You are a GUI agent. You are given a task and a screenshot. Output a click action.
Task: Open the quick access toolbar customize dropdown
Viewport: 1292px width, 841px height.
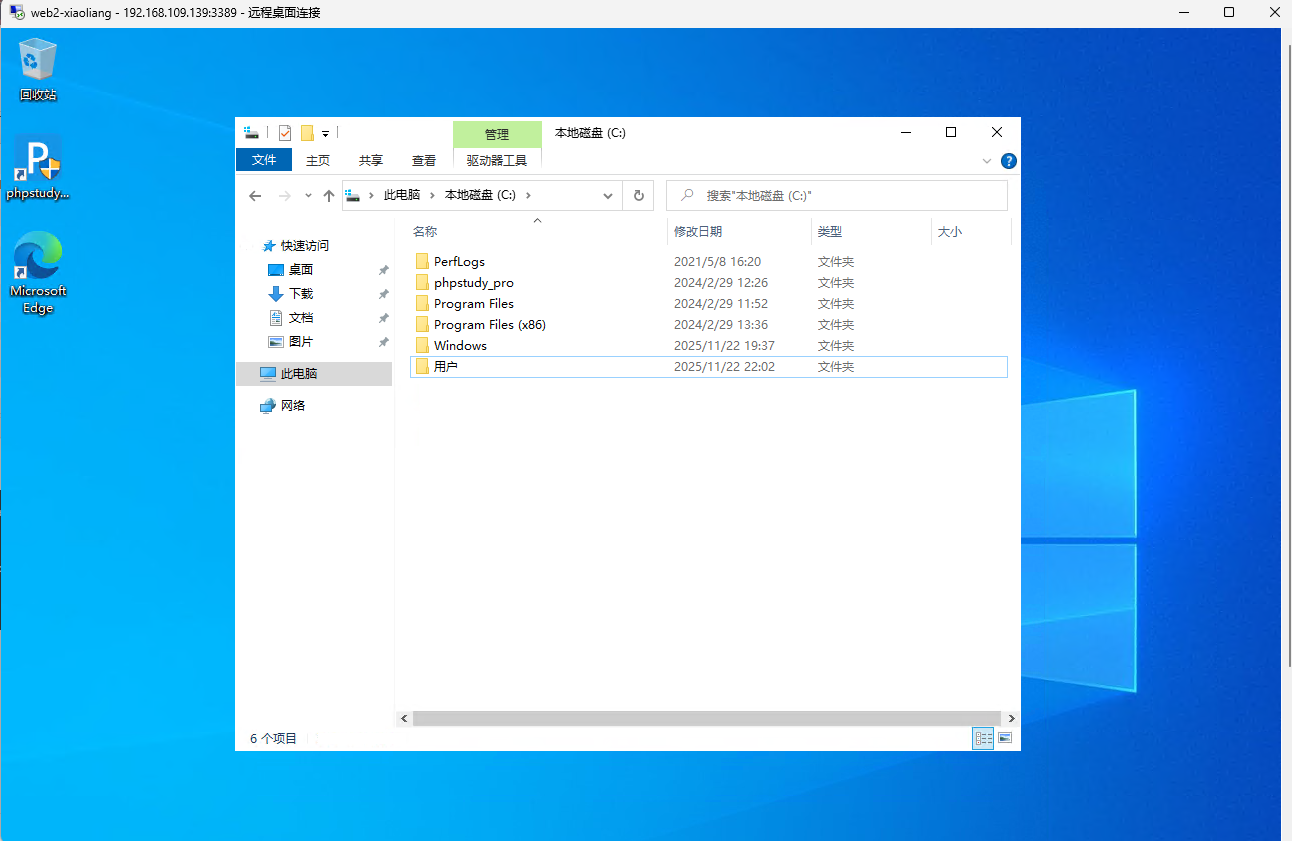tap(325, 134)
